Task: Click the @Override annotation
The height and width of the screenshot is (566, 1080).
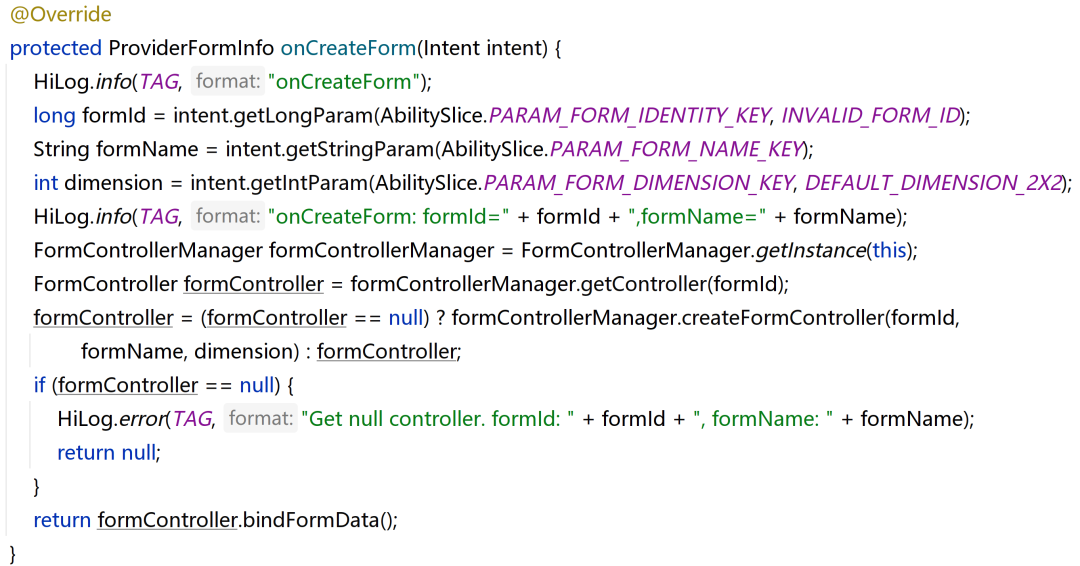Action: point(61,15)
